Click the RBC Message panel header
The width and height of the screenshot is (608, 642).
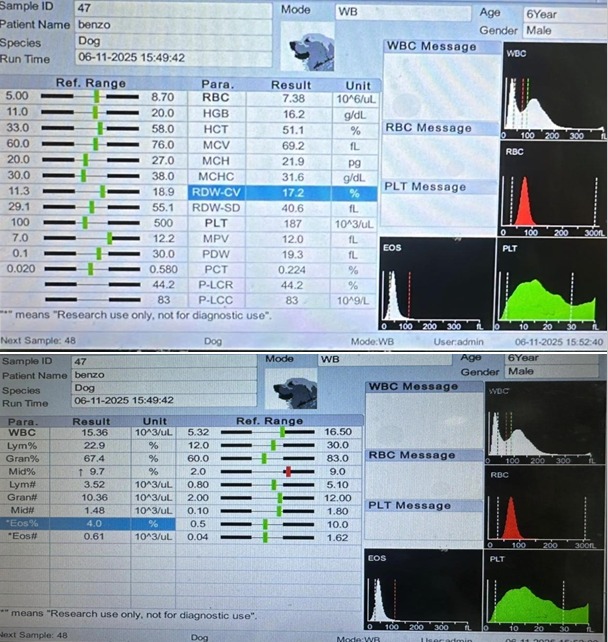click(x=428, y=128)
